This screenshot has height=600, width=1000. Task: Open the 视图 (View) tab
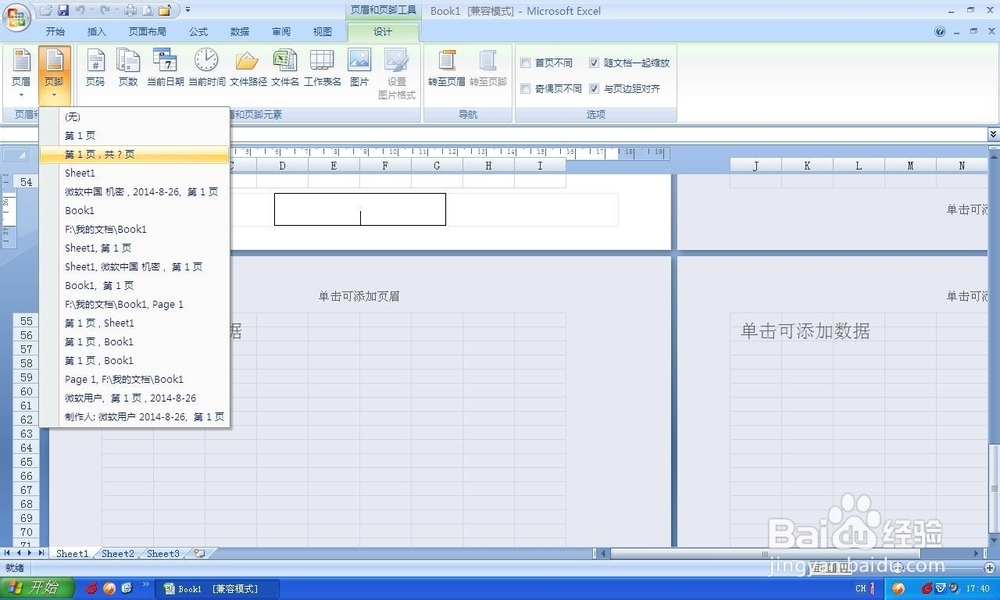pos(323,31)
